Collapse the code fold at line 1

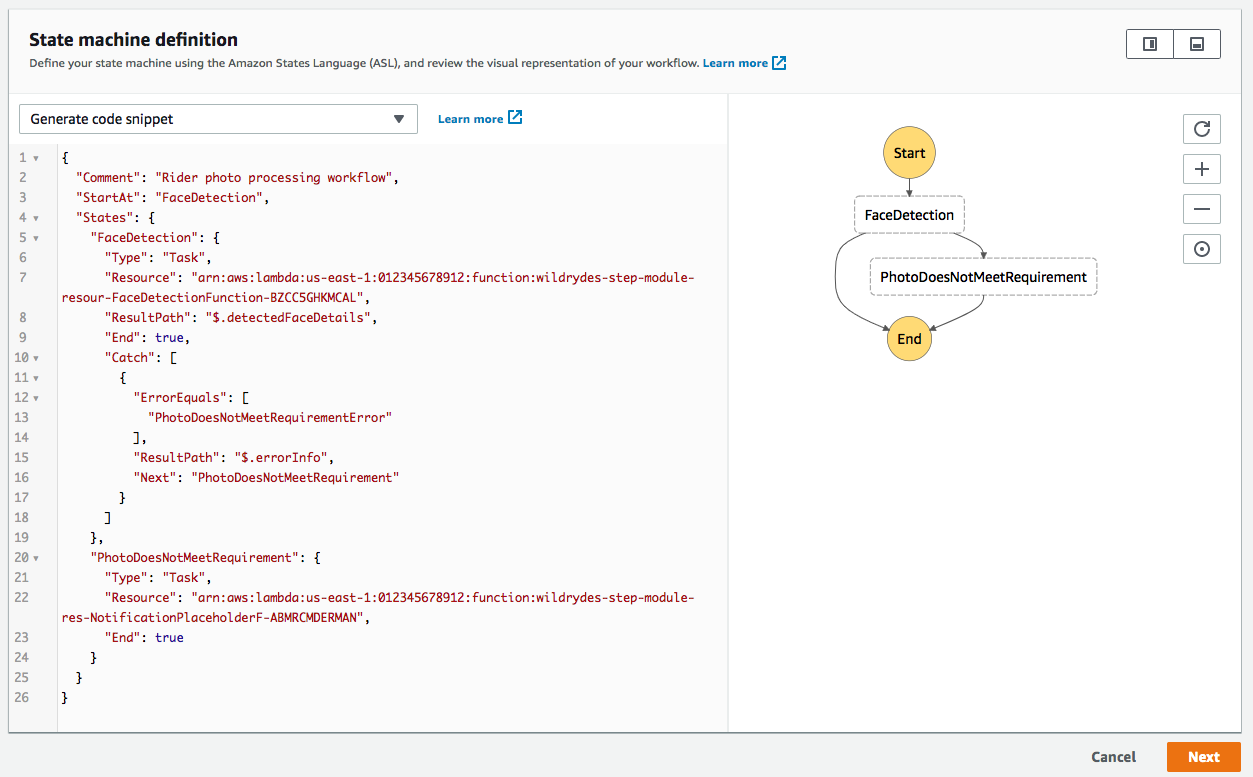[x=36, y=158]
